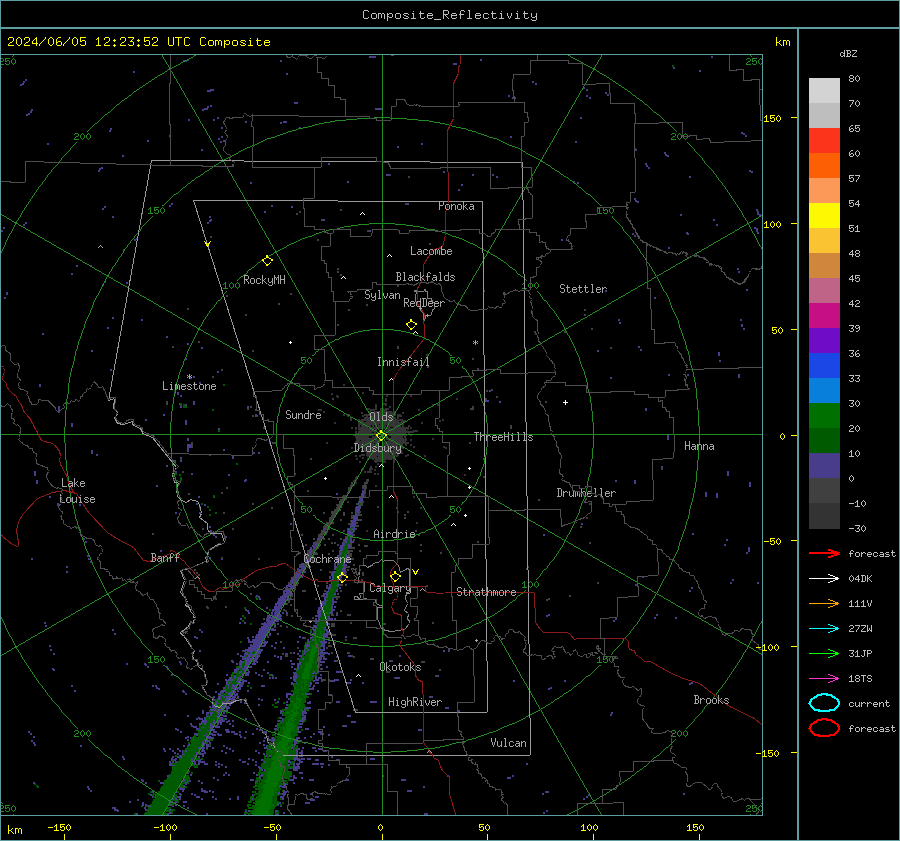Click the Drumheller label
The width and height of the screenshot is (900, 841).
tap(586, 493)
